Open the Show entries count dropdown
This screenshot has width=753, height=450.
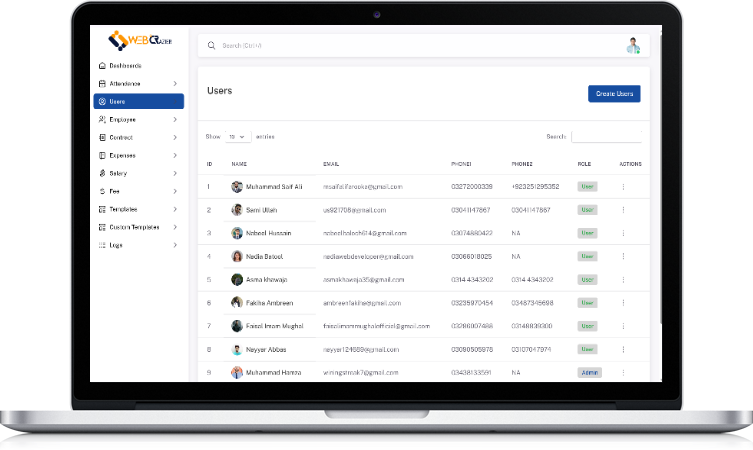[x=238, y=136]
